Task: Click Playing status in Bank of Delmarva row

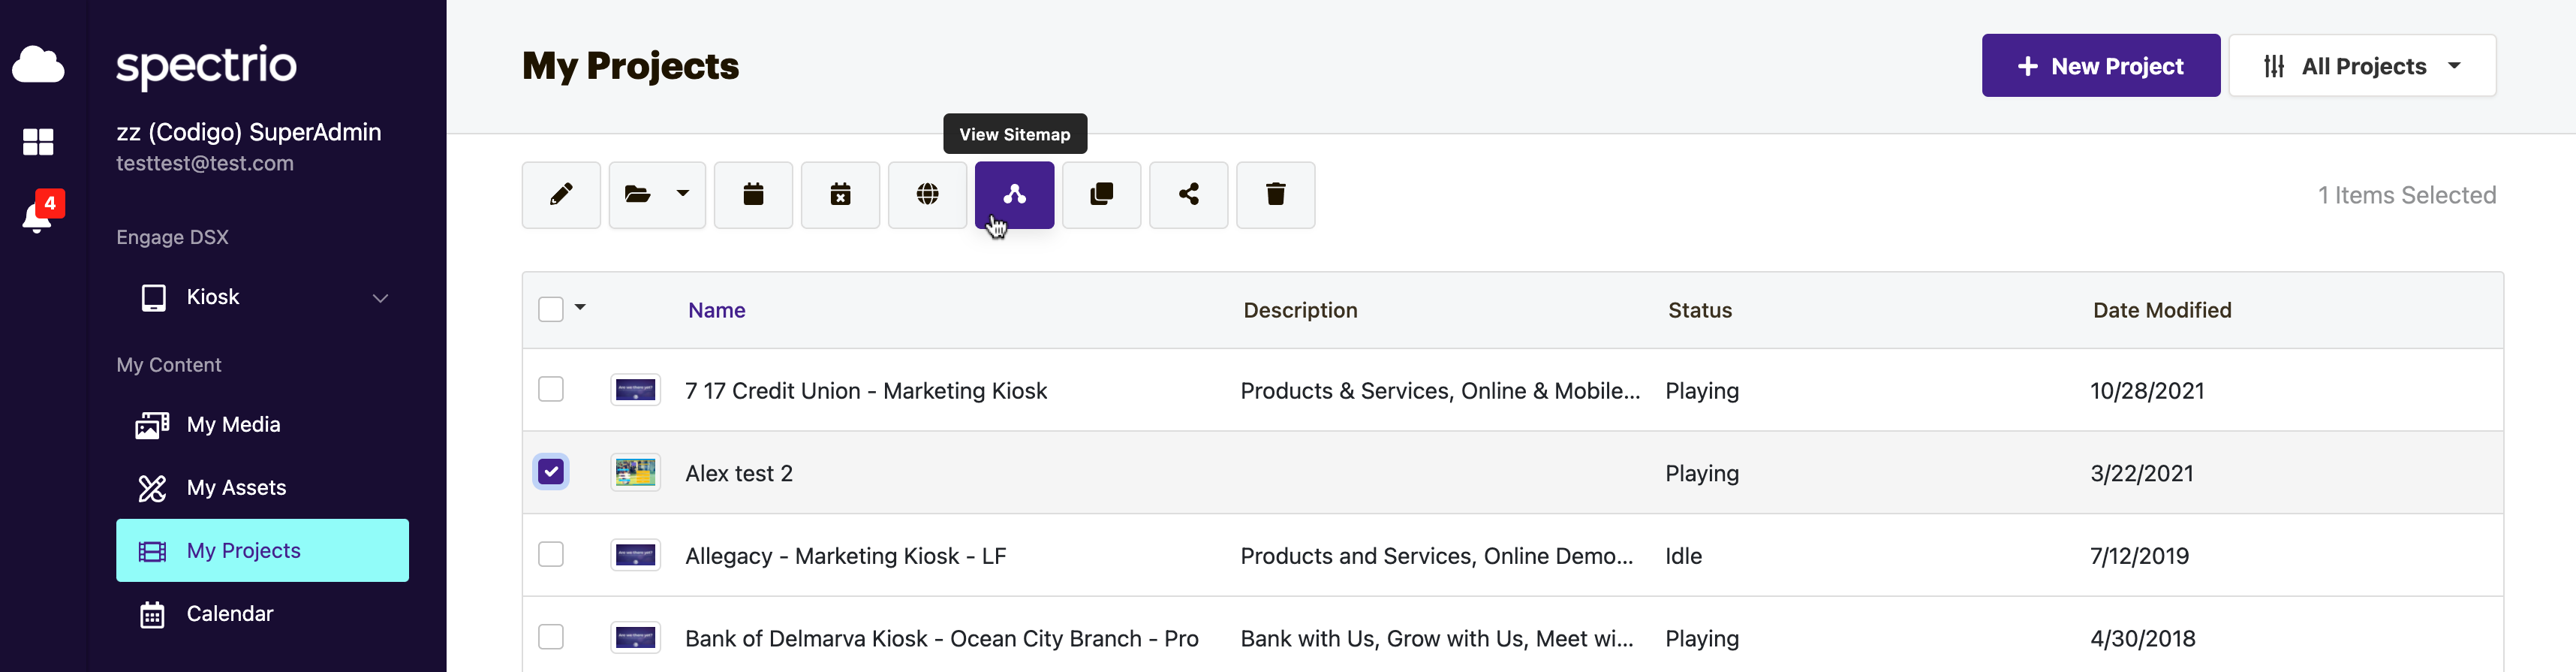Action: 1702,639
